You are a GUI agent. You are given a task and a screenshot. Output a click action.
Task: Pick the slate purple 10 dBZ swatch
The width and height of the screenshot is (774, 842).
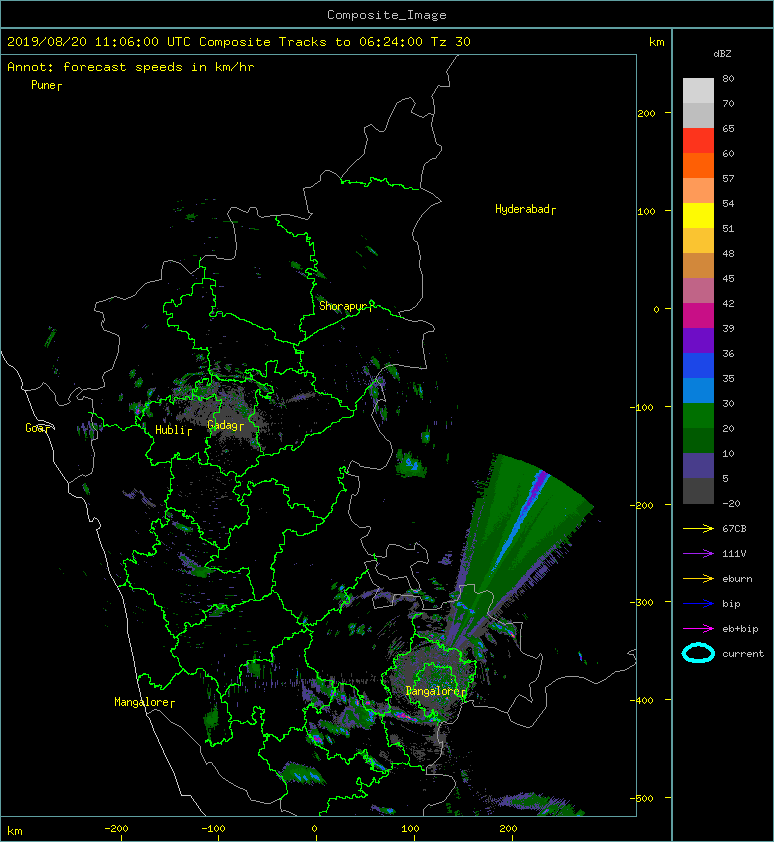pyautogui.click(x=698, y=466)
